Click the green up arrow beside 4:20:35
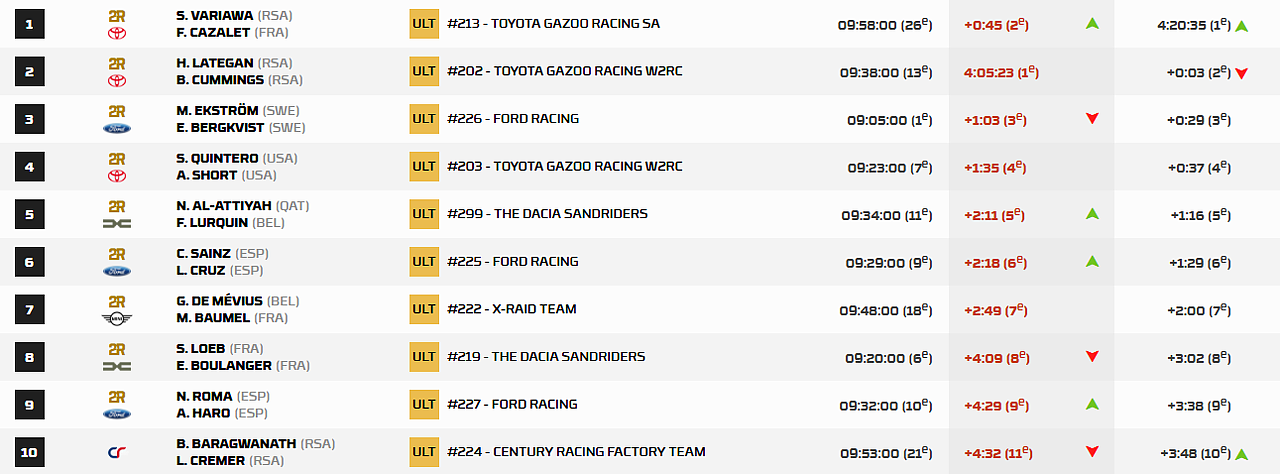Screen dimensions: 1280x474 point(1241,26)
